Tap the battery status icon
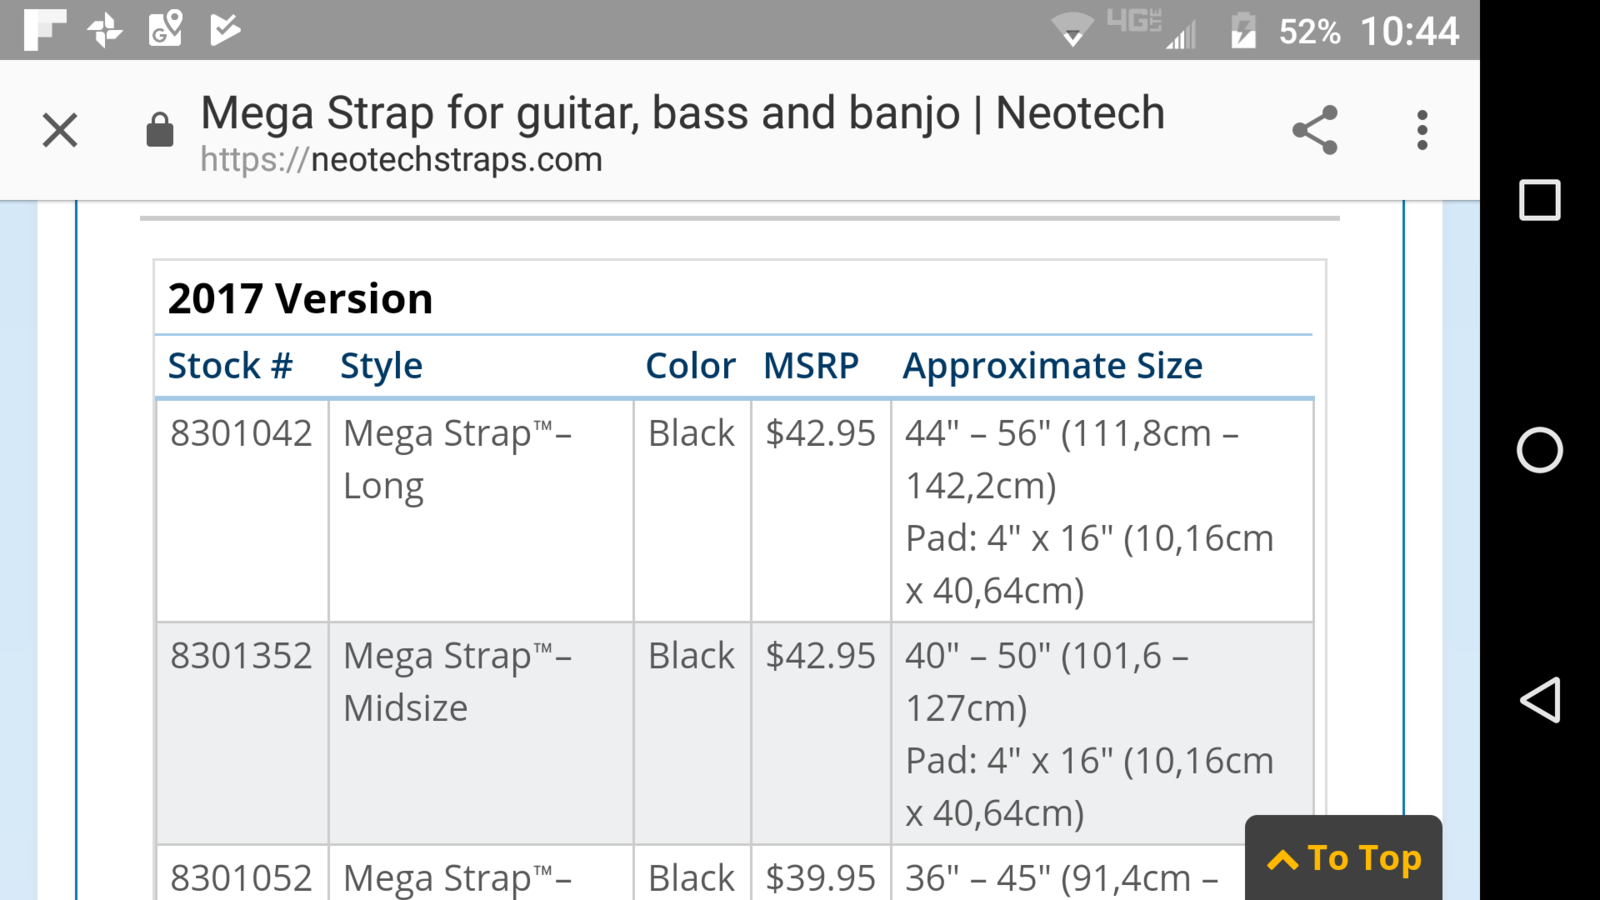This screenshot has width=1600, height=900. point(1243,30)
